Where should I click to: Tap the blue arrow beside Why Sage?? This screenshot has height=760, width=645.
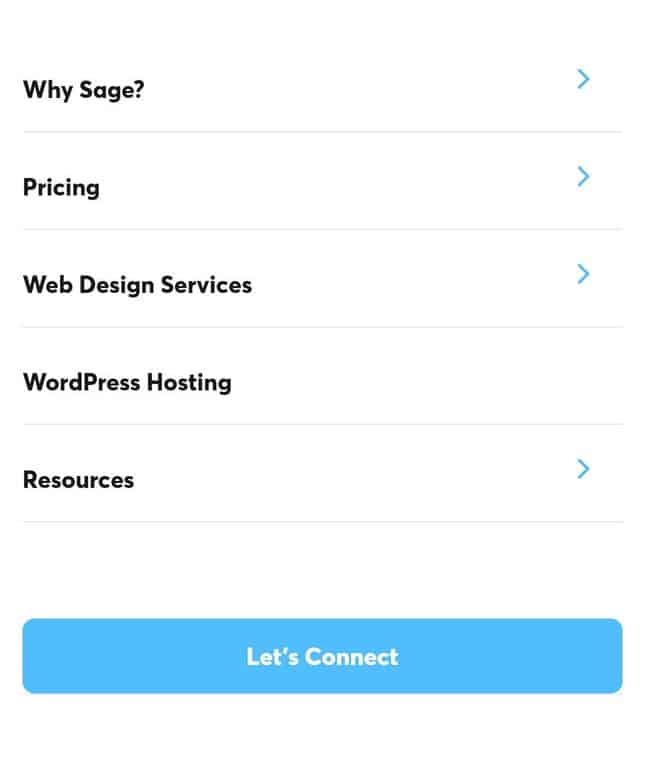(x=583, y=79)
